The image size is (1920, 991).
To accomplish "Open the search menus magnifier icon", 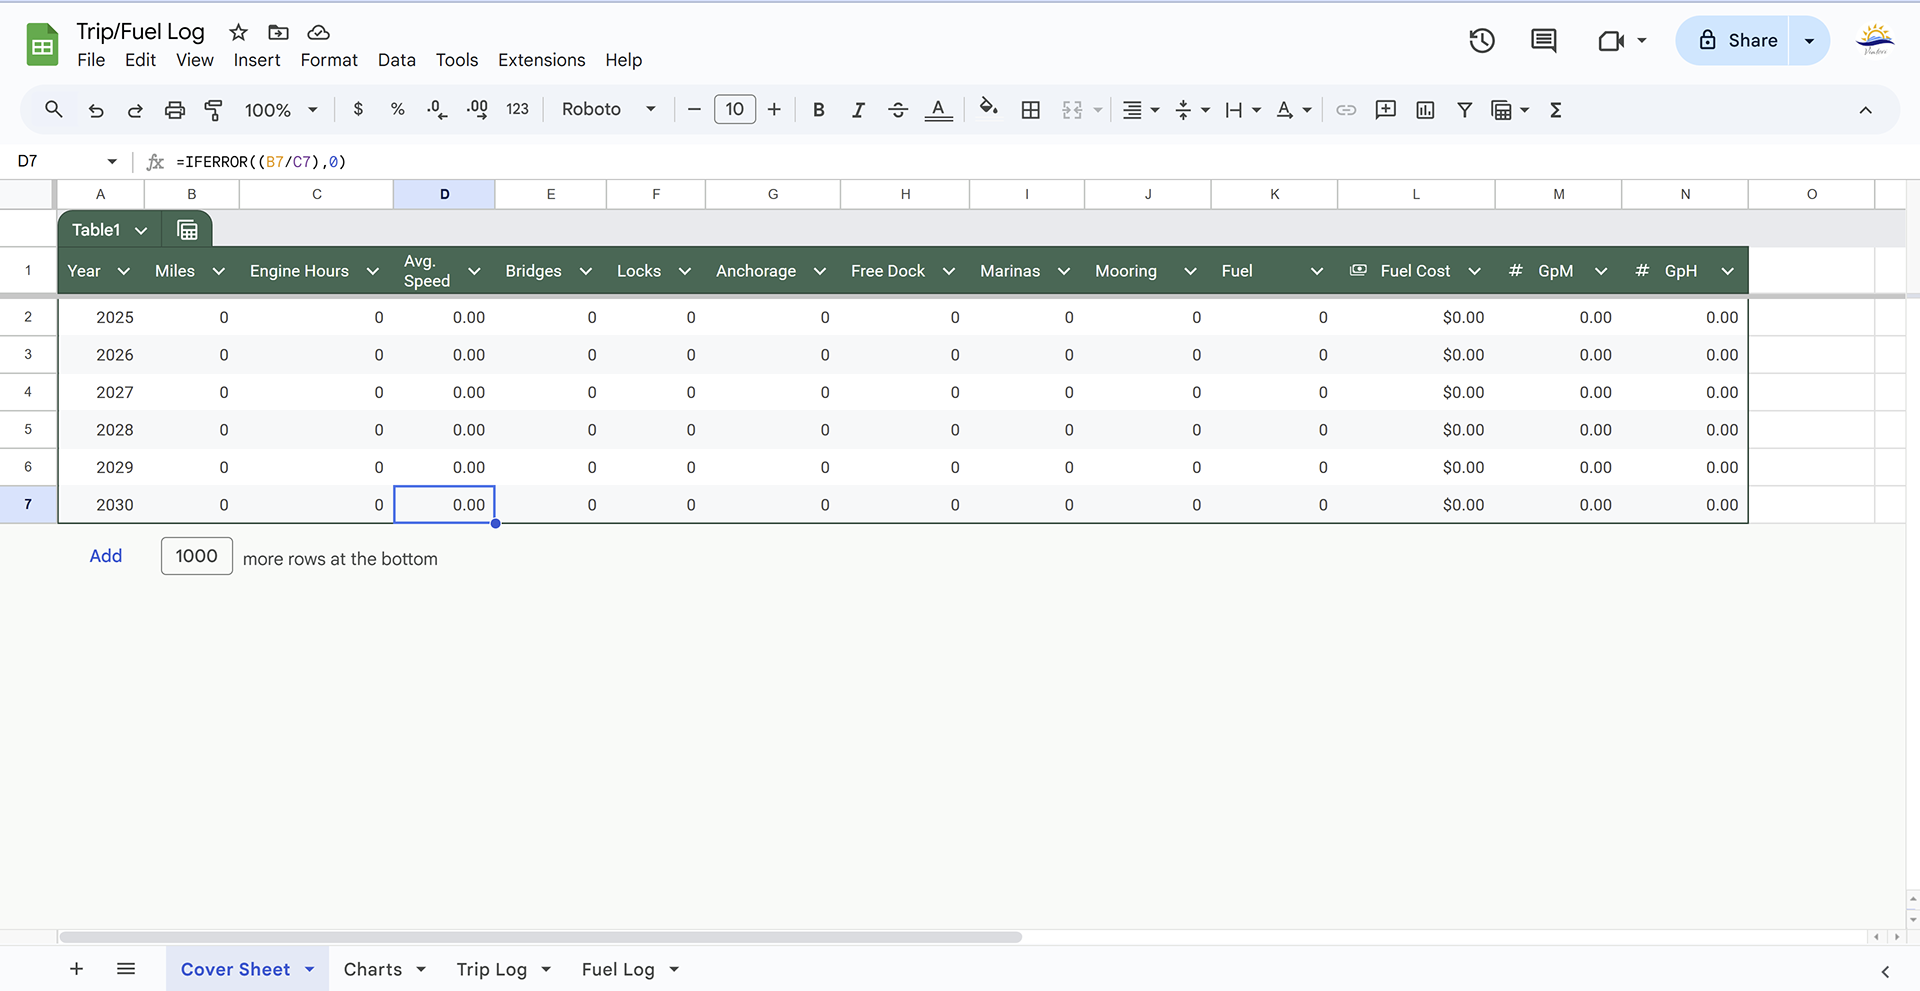I will click(54, 109).
